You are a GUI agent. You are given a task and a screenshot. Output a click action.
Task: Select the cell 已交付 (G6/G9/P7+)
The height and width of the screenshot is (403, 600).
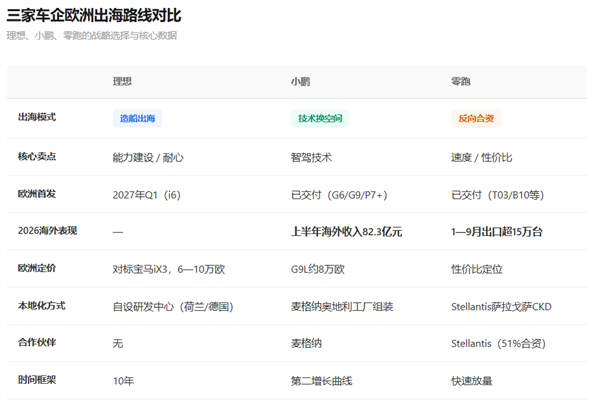(339, 195)
